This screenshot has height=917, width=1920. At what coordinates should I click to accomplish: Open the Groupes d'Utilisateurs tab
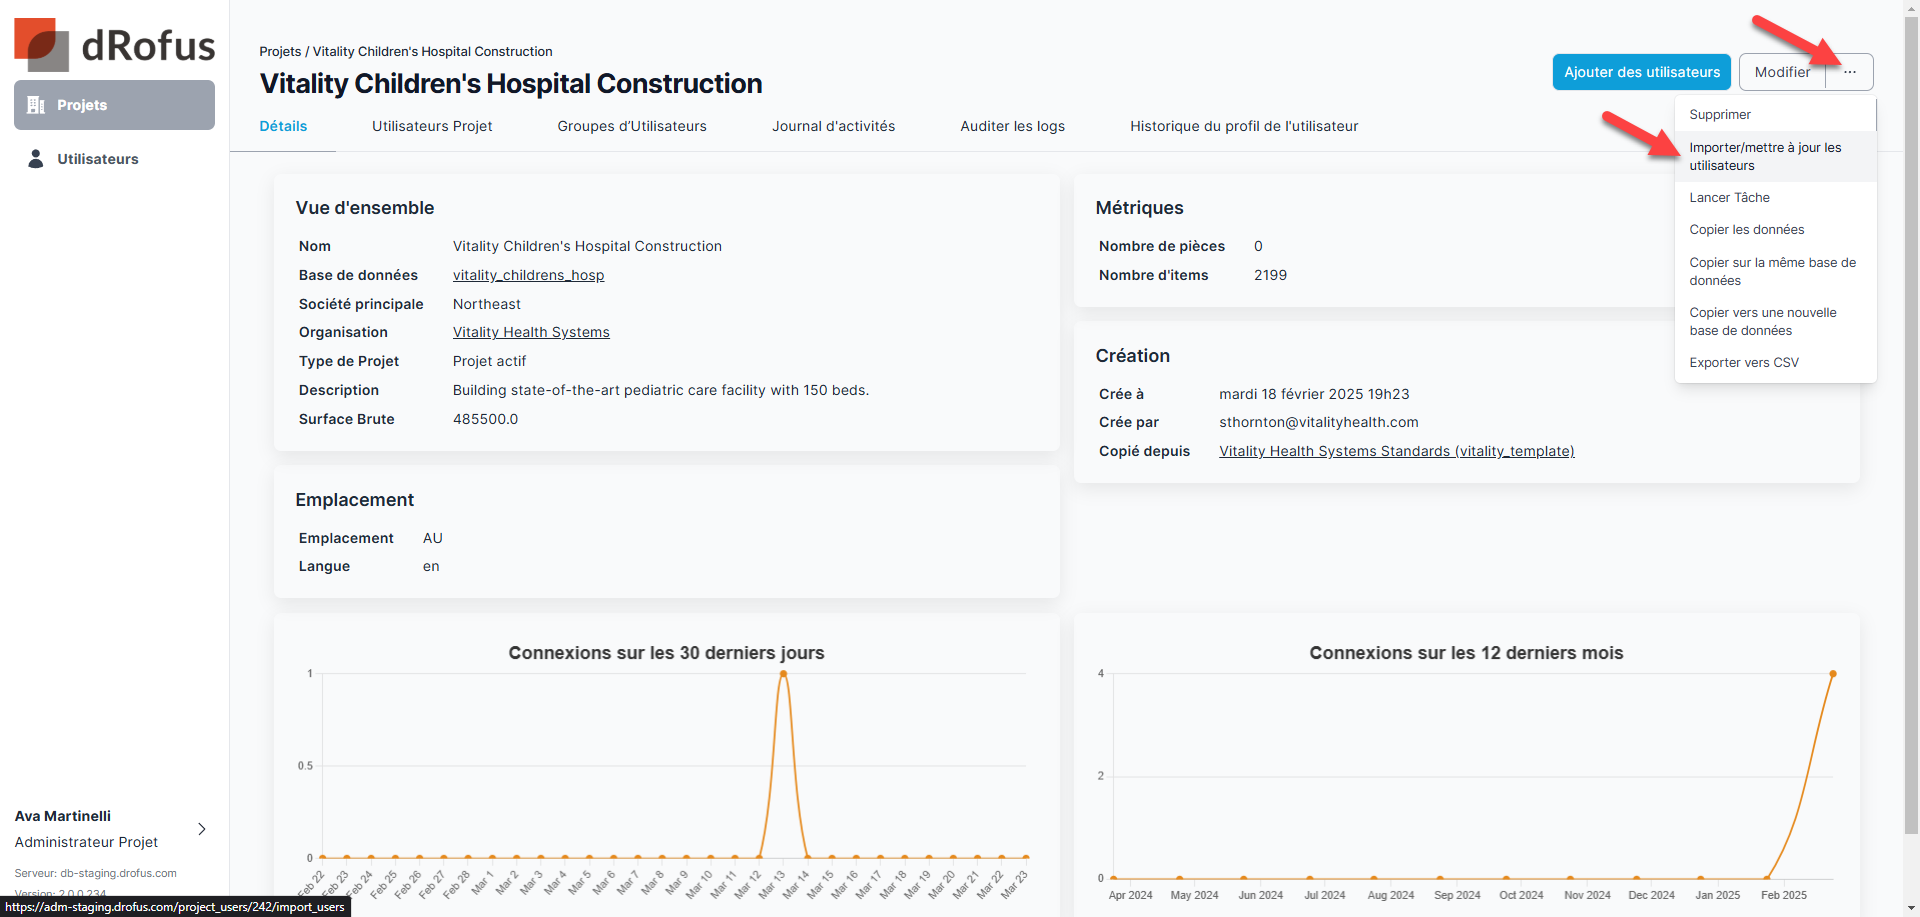pos(631,126)
